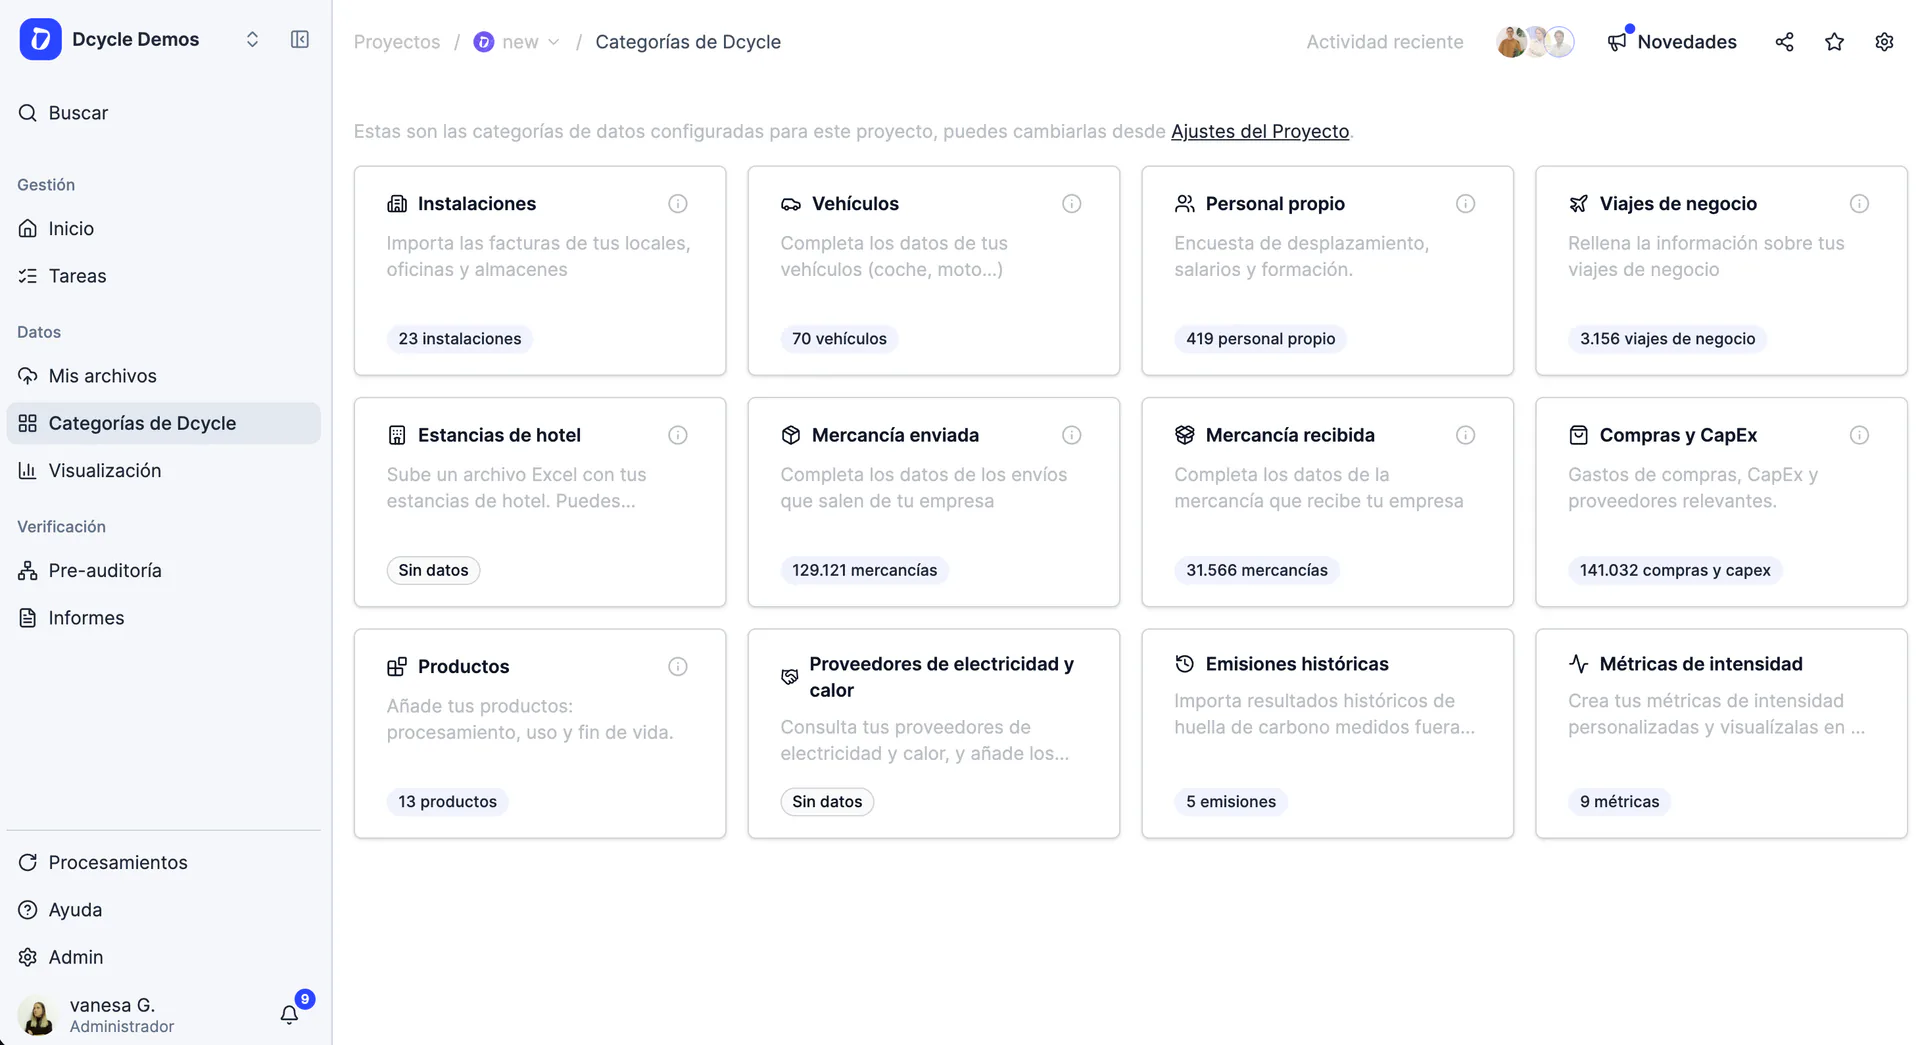
Task: Expand the Dcycle Demos organization switcher
Action: pyautogui.click(x=252, y=40)
